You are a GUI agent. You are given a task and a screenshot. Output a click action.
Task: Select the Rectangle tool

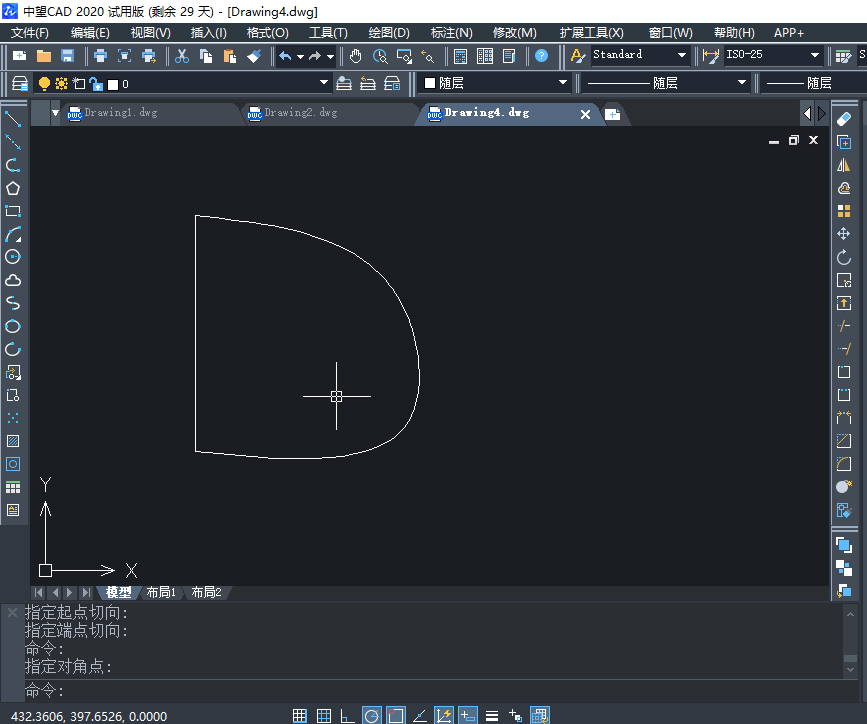pos(13,209)
